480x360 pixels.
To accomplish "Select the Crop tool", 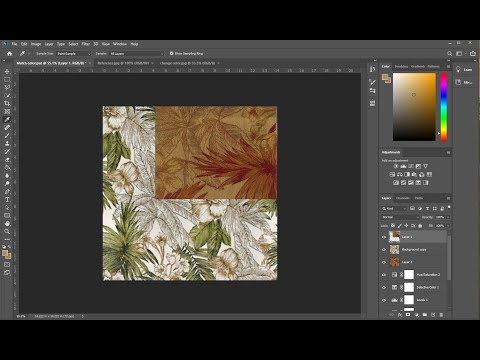I will (7, 103).
